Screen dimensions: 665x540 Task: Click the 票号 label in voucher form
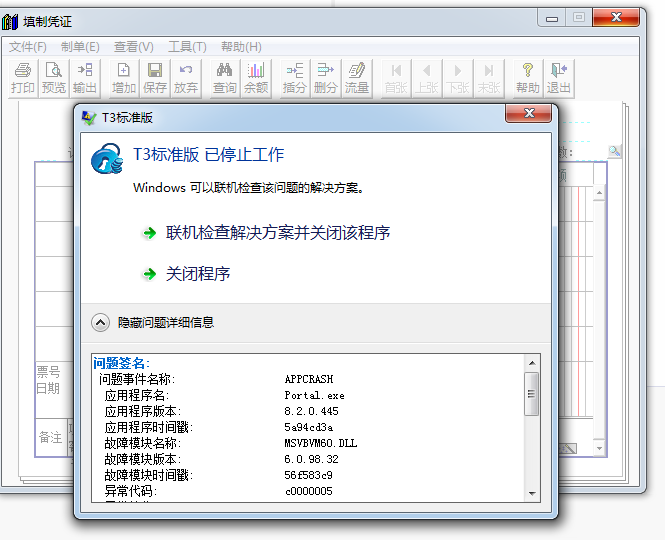coord(48,372)
